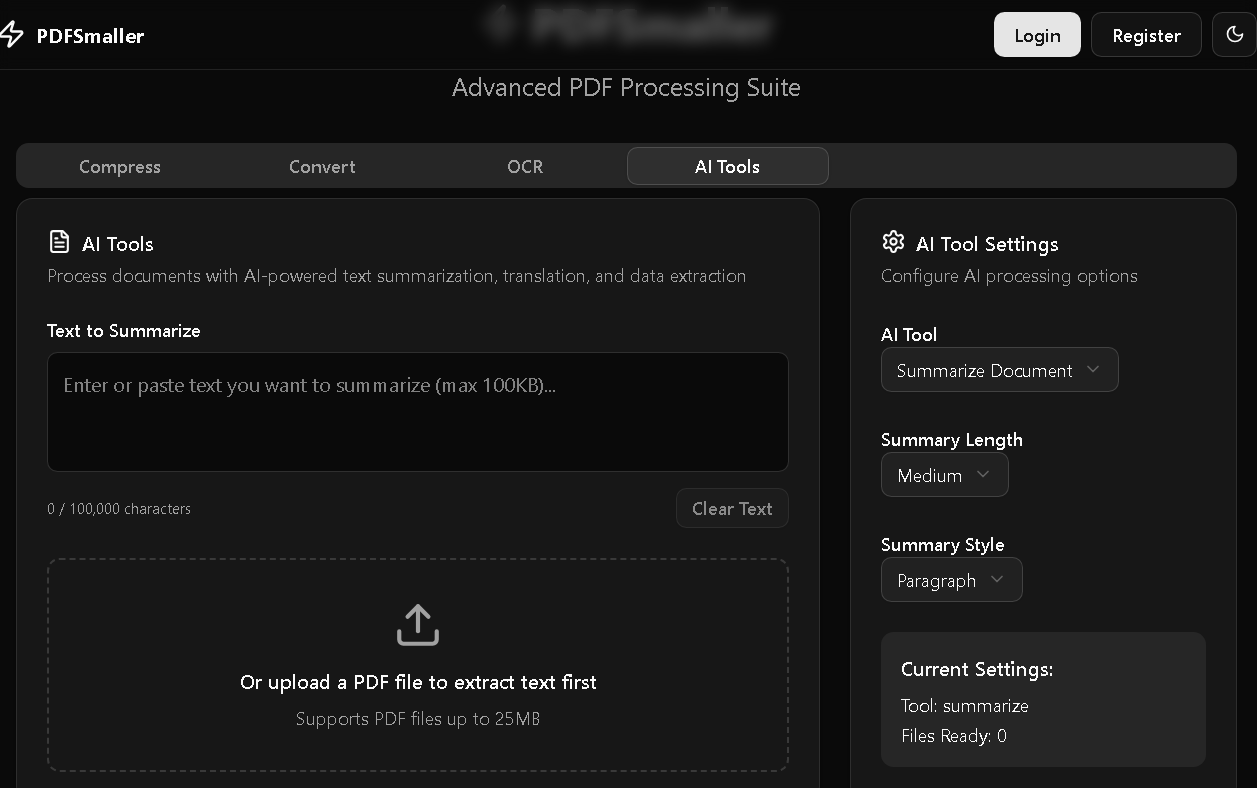1257x788 pixels.
Task: Switch to the Compress tab
Action: (119, 166)
